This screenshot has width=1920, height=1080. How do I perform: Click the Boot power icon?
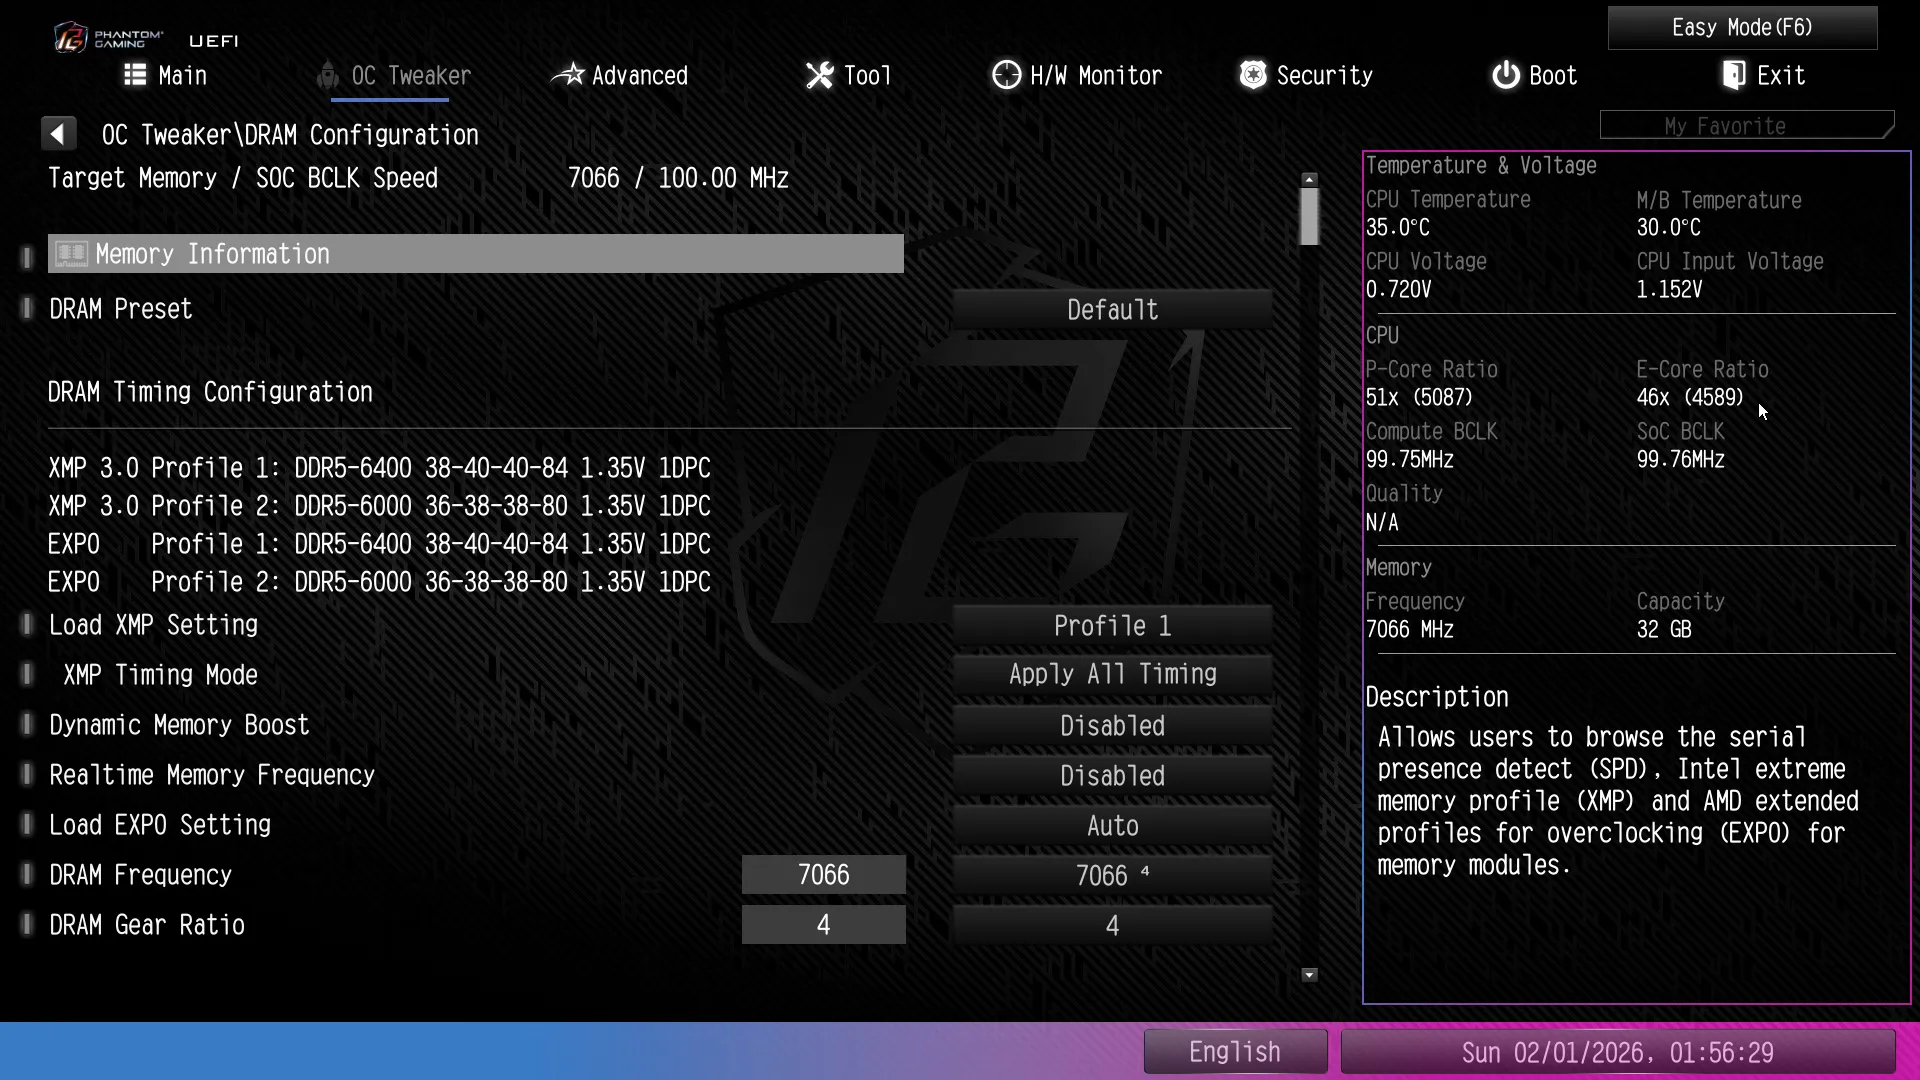pos(1505,75)
